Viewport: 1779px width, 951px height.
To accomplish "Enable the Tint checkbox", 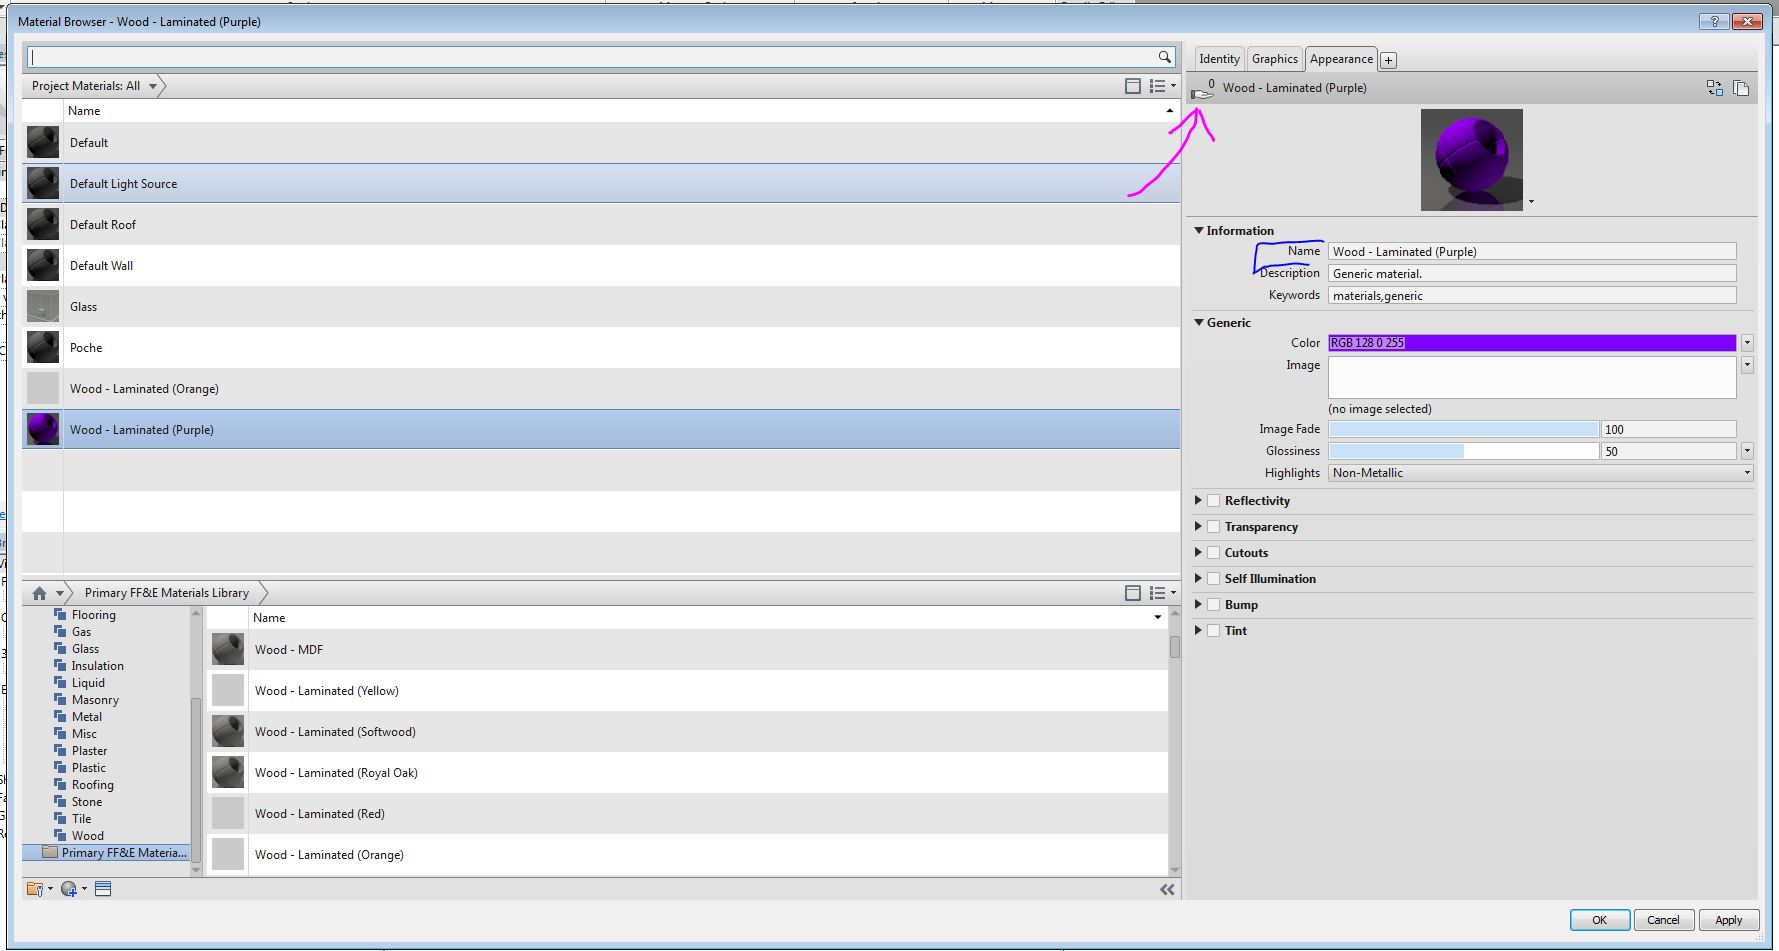I will click(1213, 631).
